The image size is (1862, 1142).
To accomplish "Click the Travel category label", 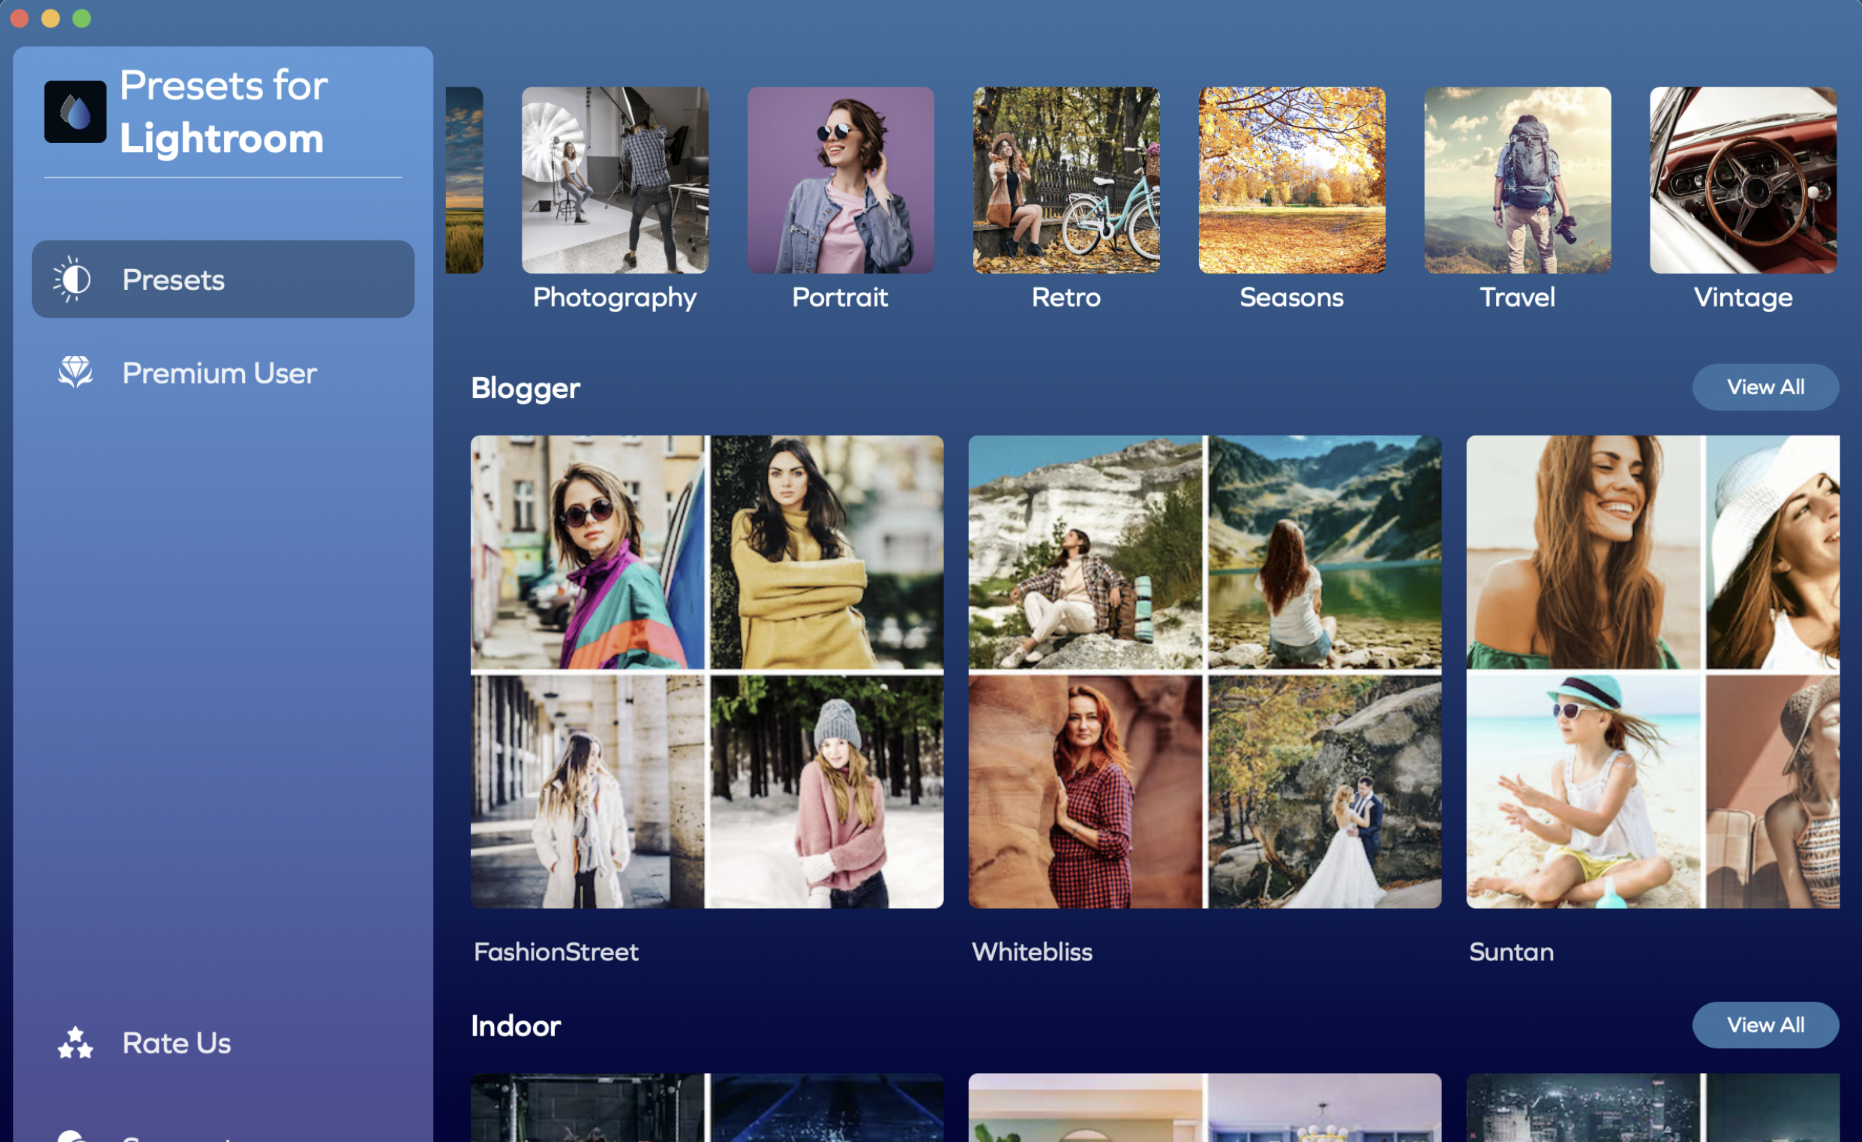I will point(1517,297).
